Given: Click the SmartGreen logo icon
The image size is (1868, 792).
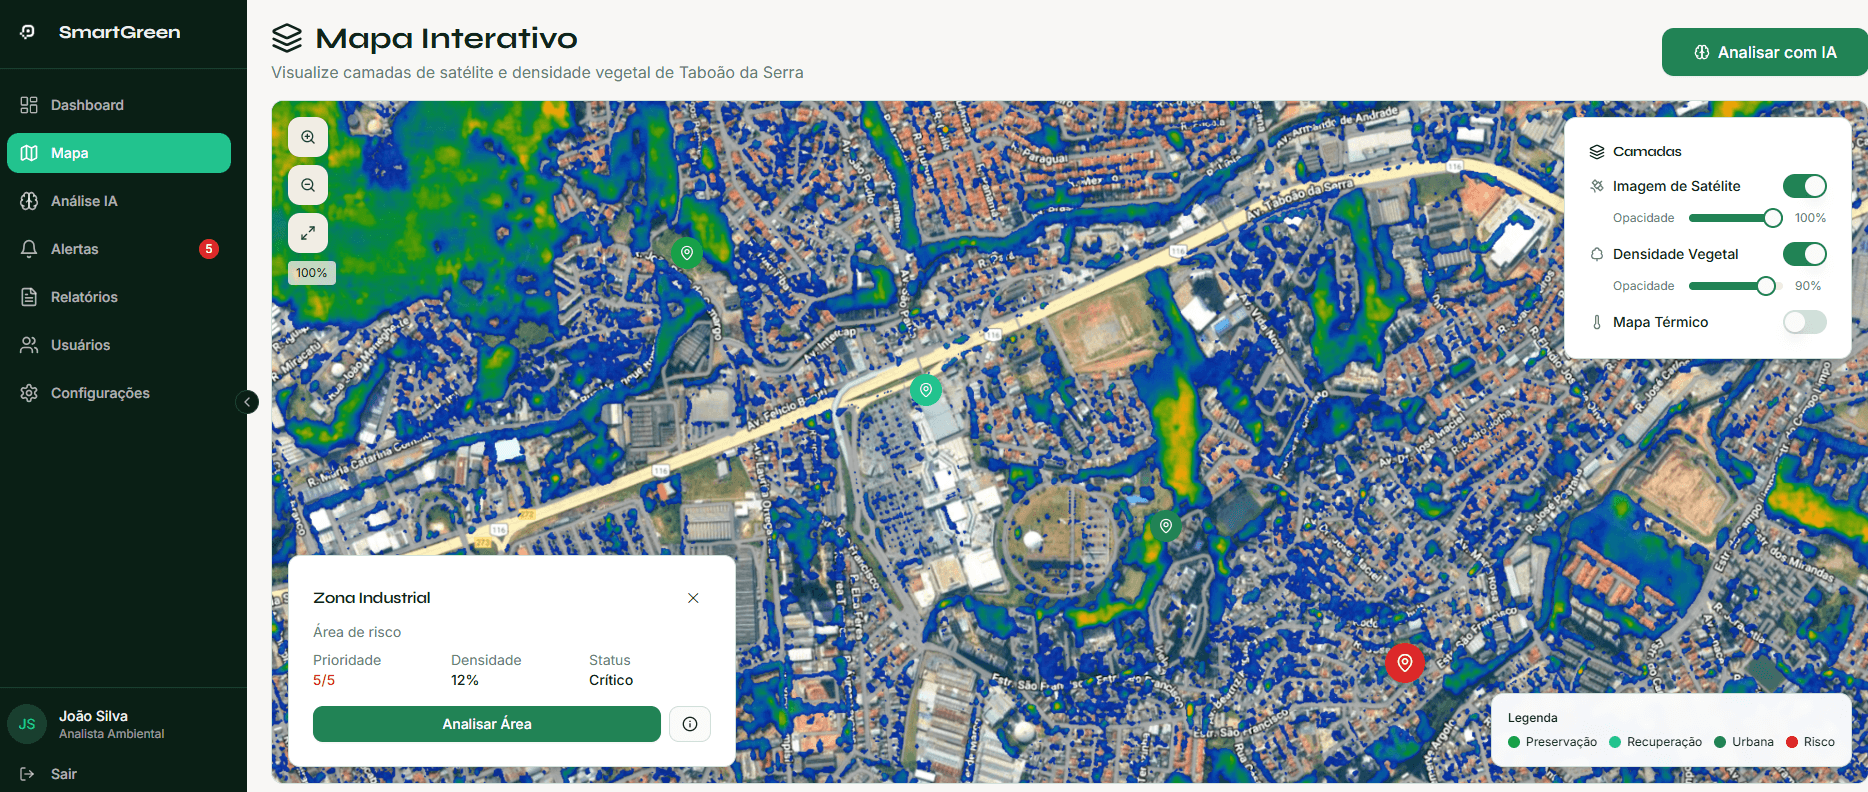Looking at the screenshot, I should (x=28, y=32).
